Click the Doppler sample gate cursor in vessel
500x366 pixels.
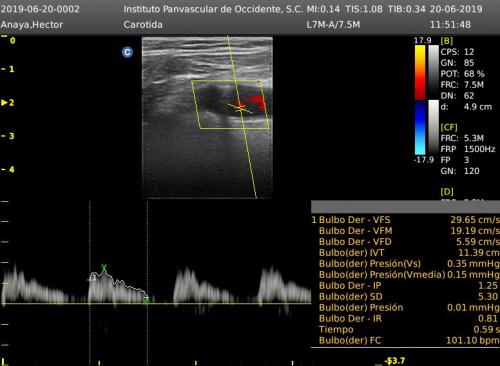(x=240, y=108)
